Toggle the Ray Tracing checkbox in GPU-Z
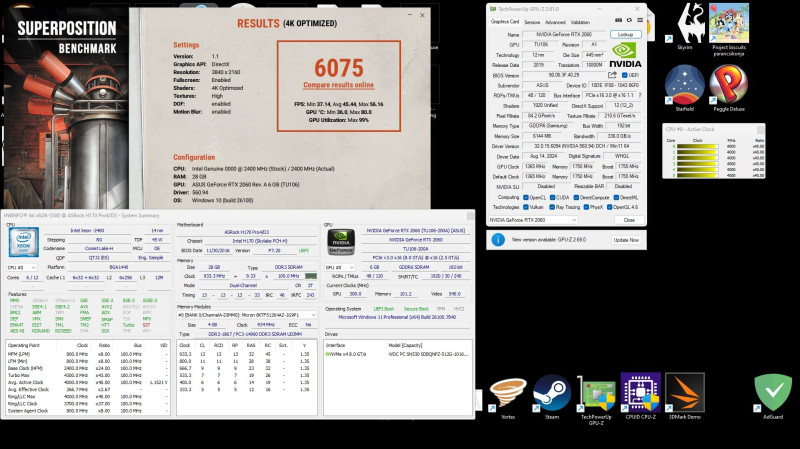Viewport: 800px width, 449px height. click(552, 207)
